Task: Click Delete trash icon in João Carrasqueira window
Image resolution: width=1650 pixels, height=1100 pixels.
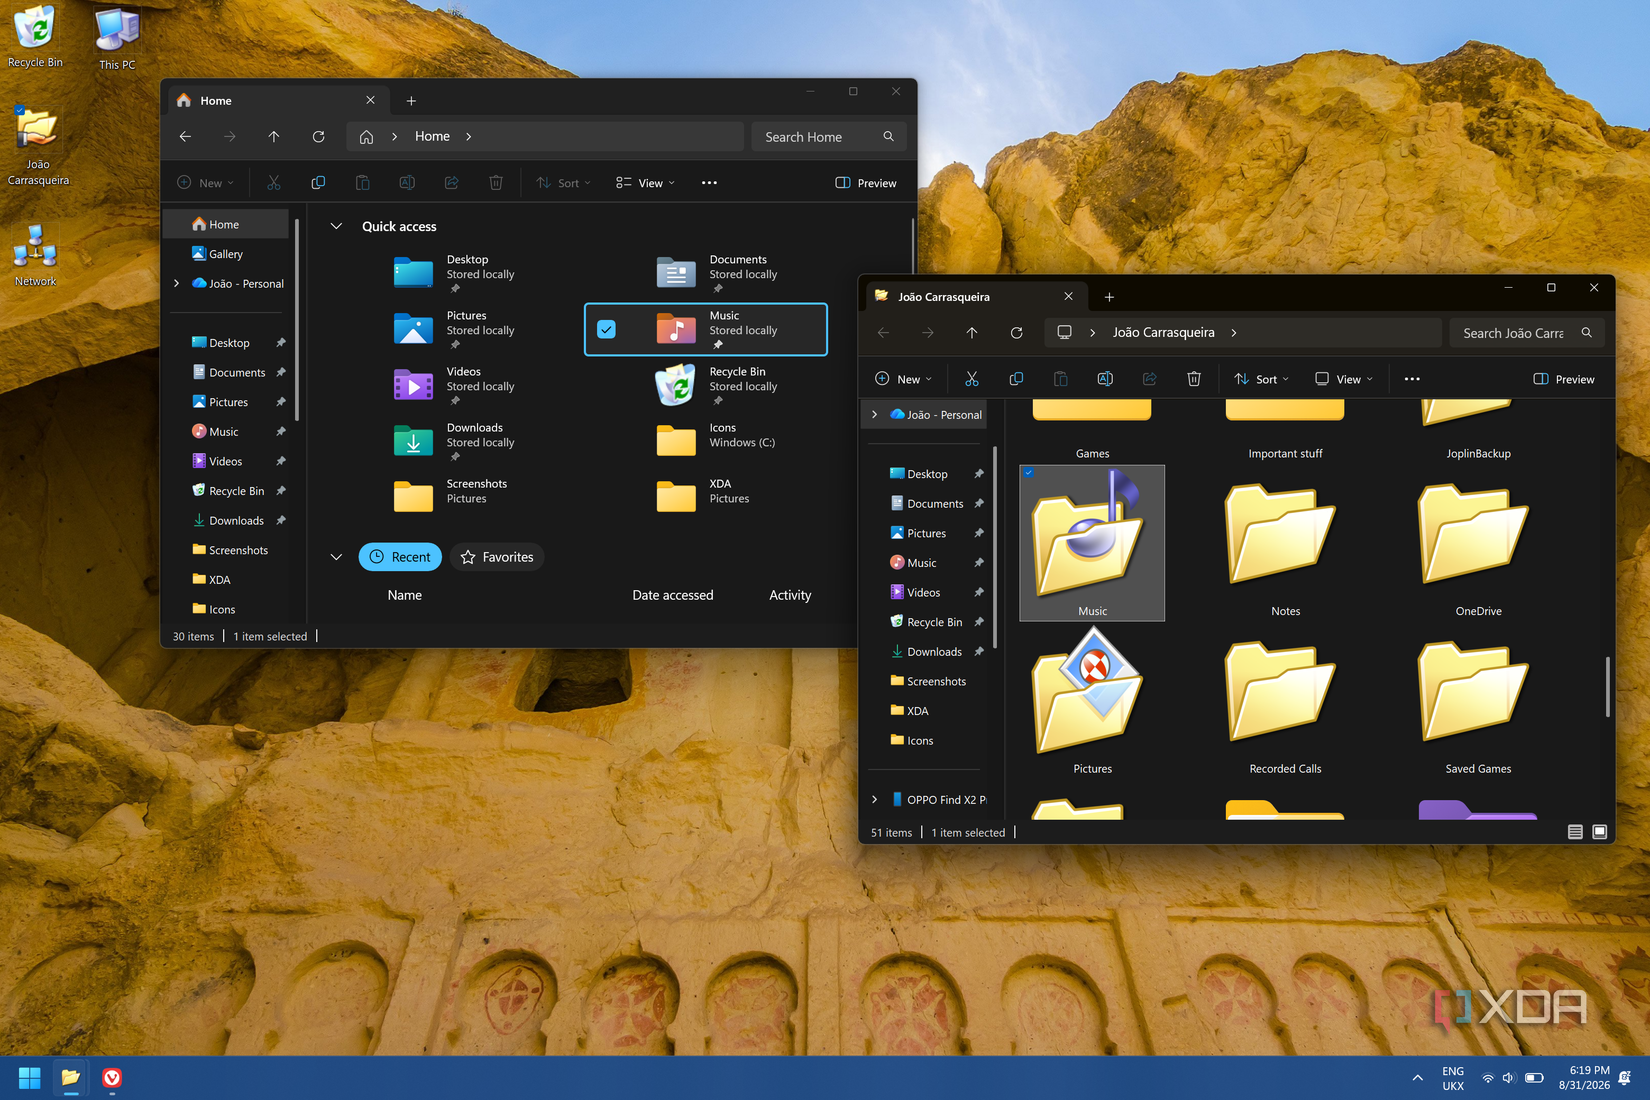Action: [1194, 379]
